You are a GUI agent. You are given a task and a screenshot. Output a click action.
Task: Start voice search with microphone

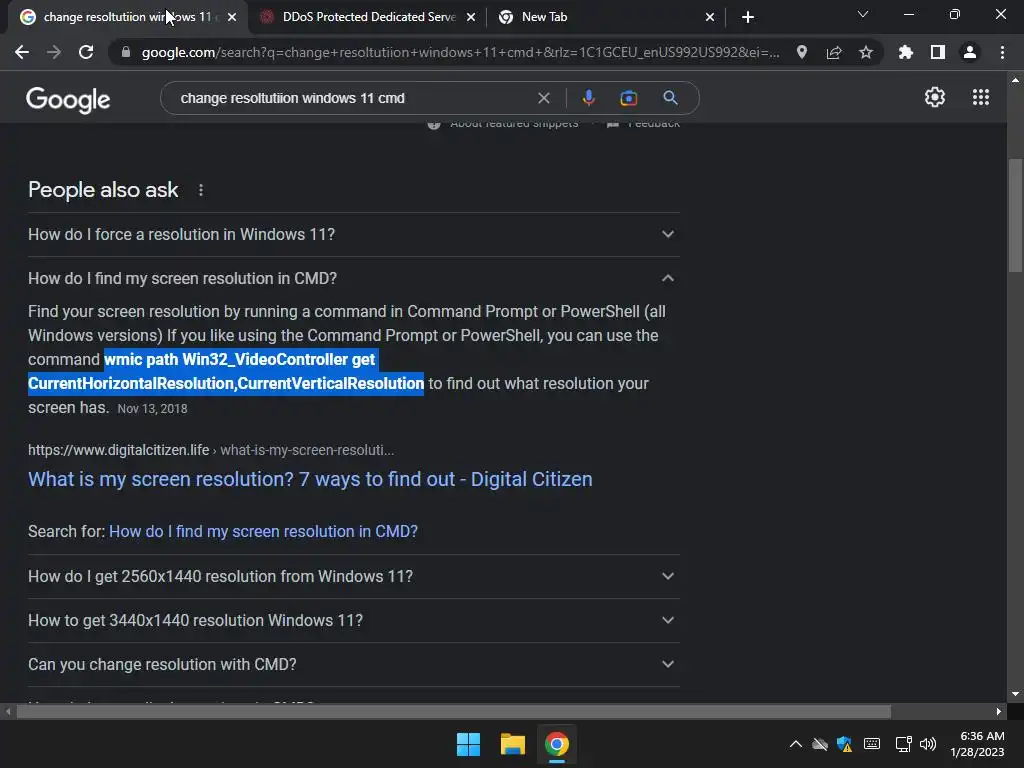588,98
